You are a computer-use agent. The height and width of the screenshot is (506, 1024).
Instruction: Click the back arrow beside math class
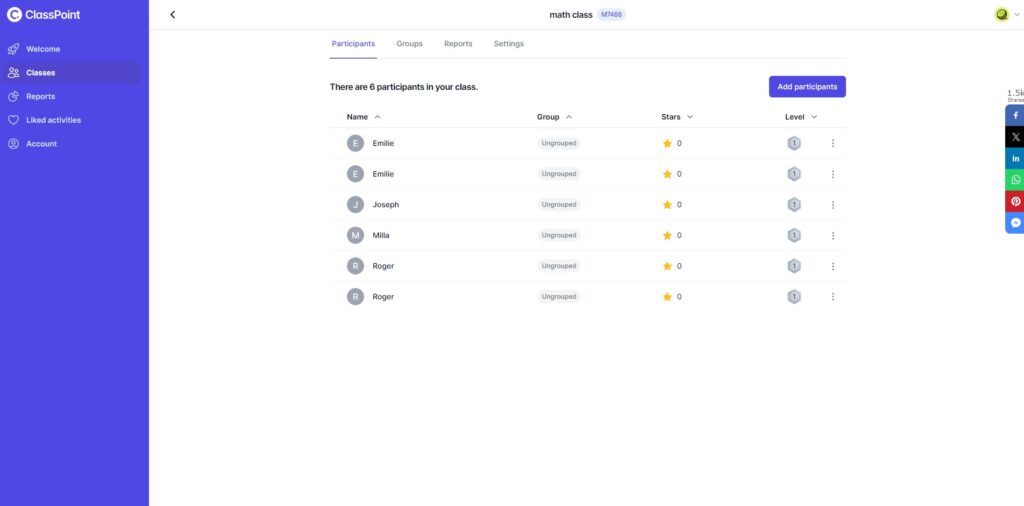click(172, 14)
